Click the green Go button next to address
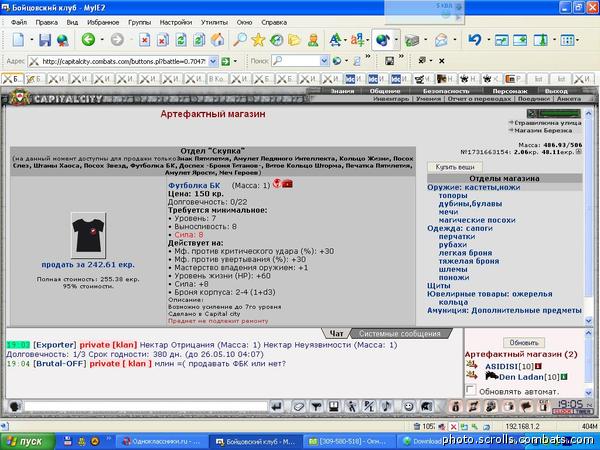This screenshot has height=450, width=600. click(226, 61)
